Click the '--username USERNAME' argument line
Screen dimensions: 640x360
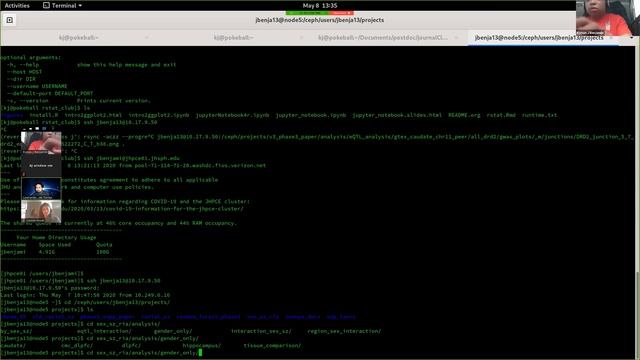pyautogui.click(x=37, y=86)
